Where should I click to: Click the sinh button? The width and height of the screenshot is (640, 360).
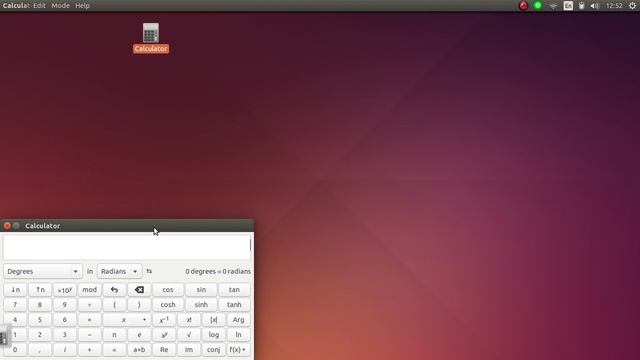click(201, 304)
